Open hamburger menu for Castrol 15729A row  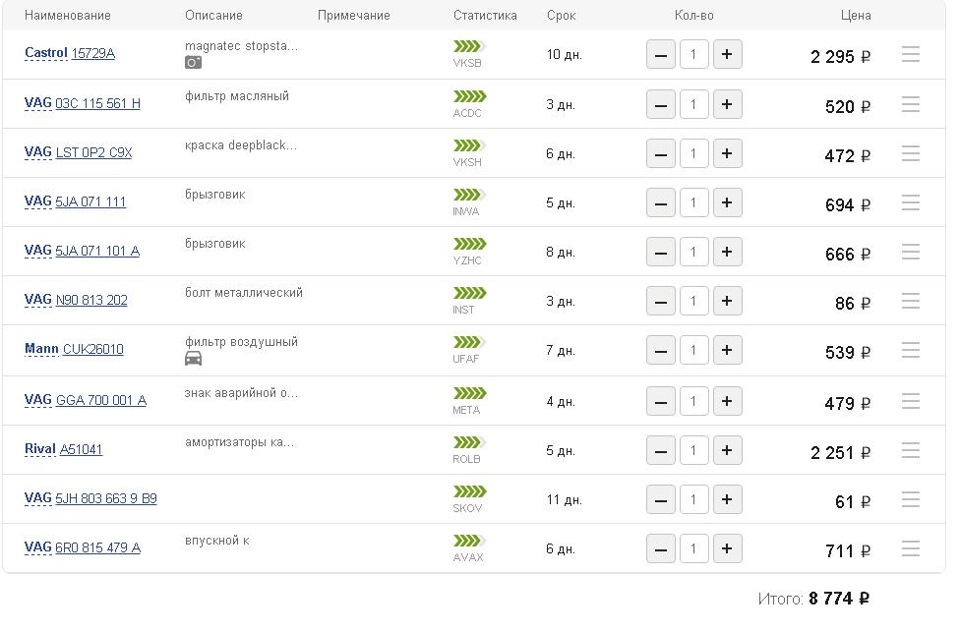[910, 55]
